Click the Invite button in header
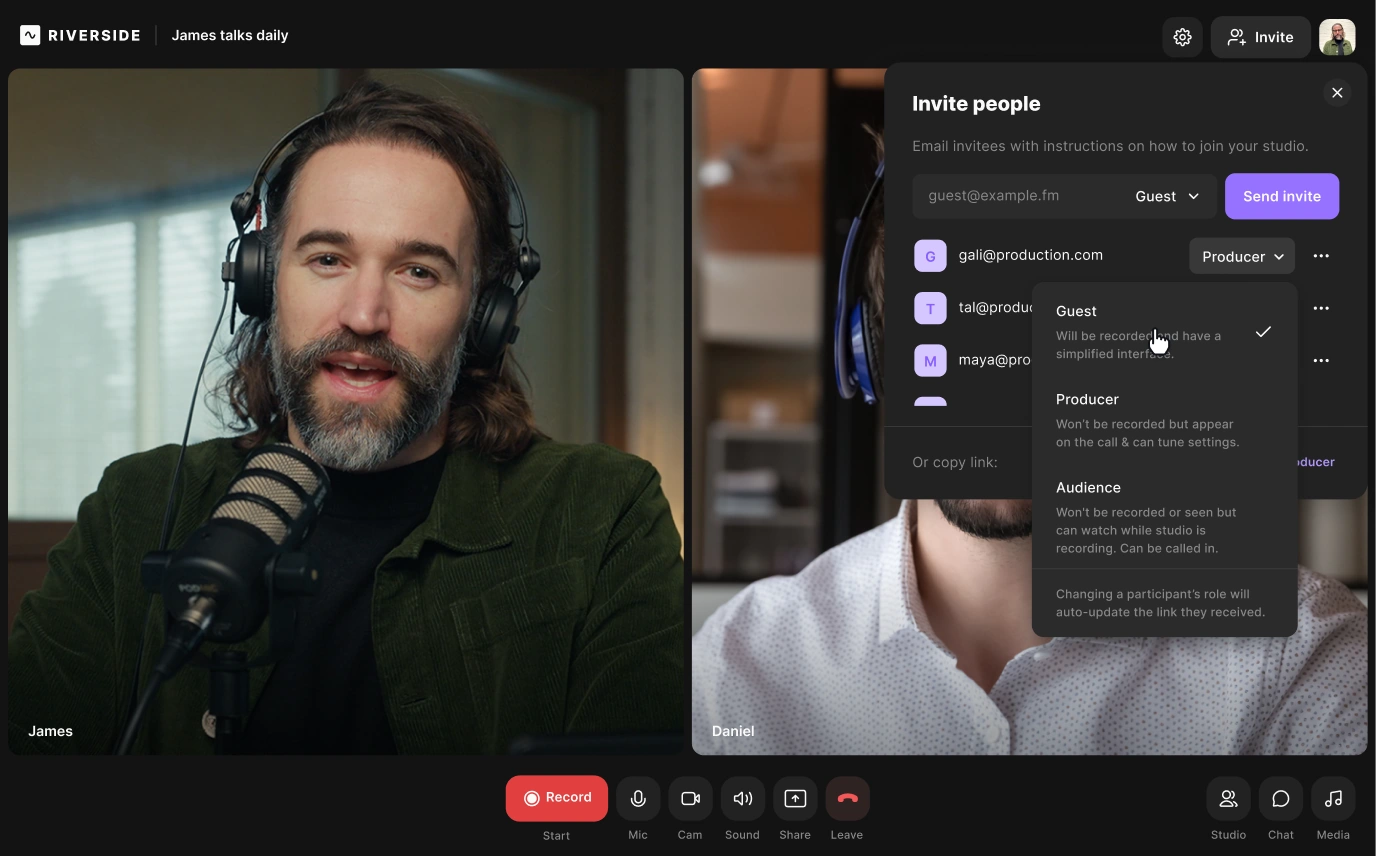Screen dimensions: 1376x856 point(1260,37)
